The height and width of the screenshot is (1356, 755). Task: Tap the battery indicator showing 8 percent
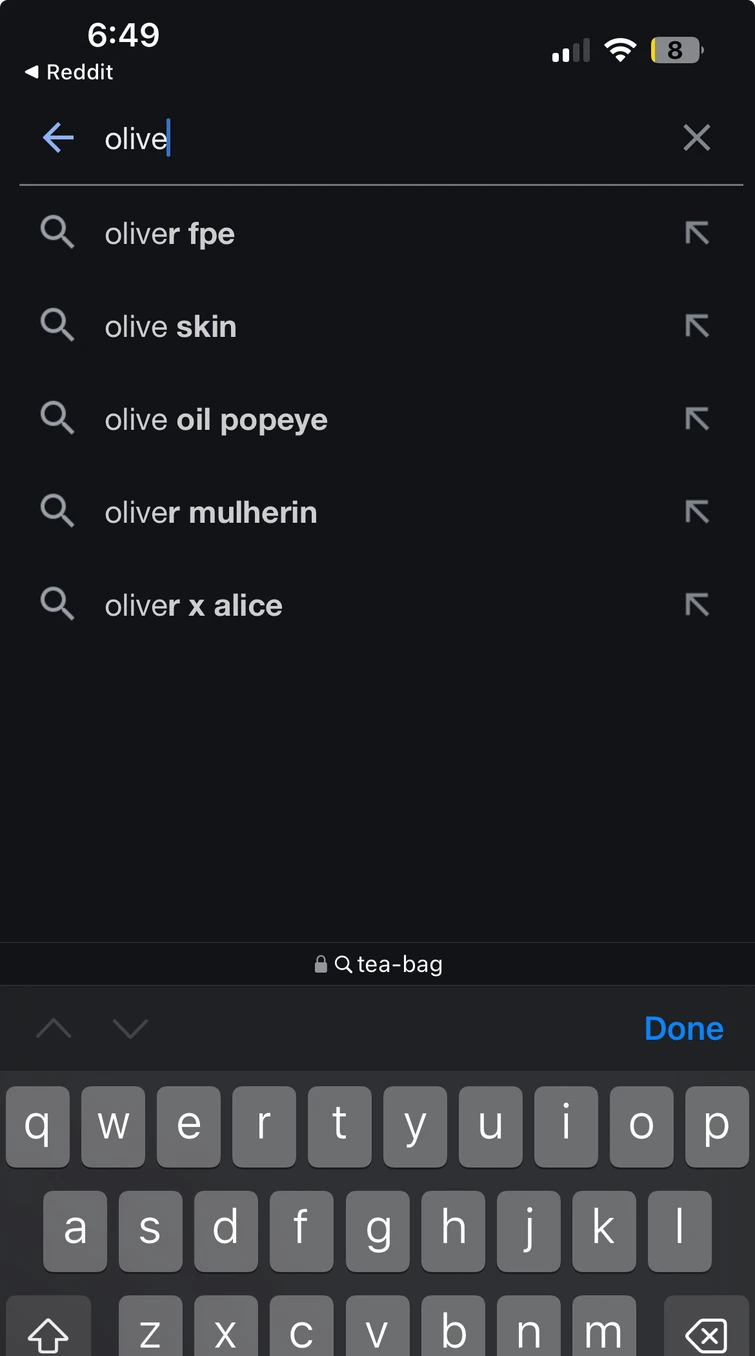coord(676,50)
